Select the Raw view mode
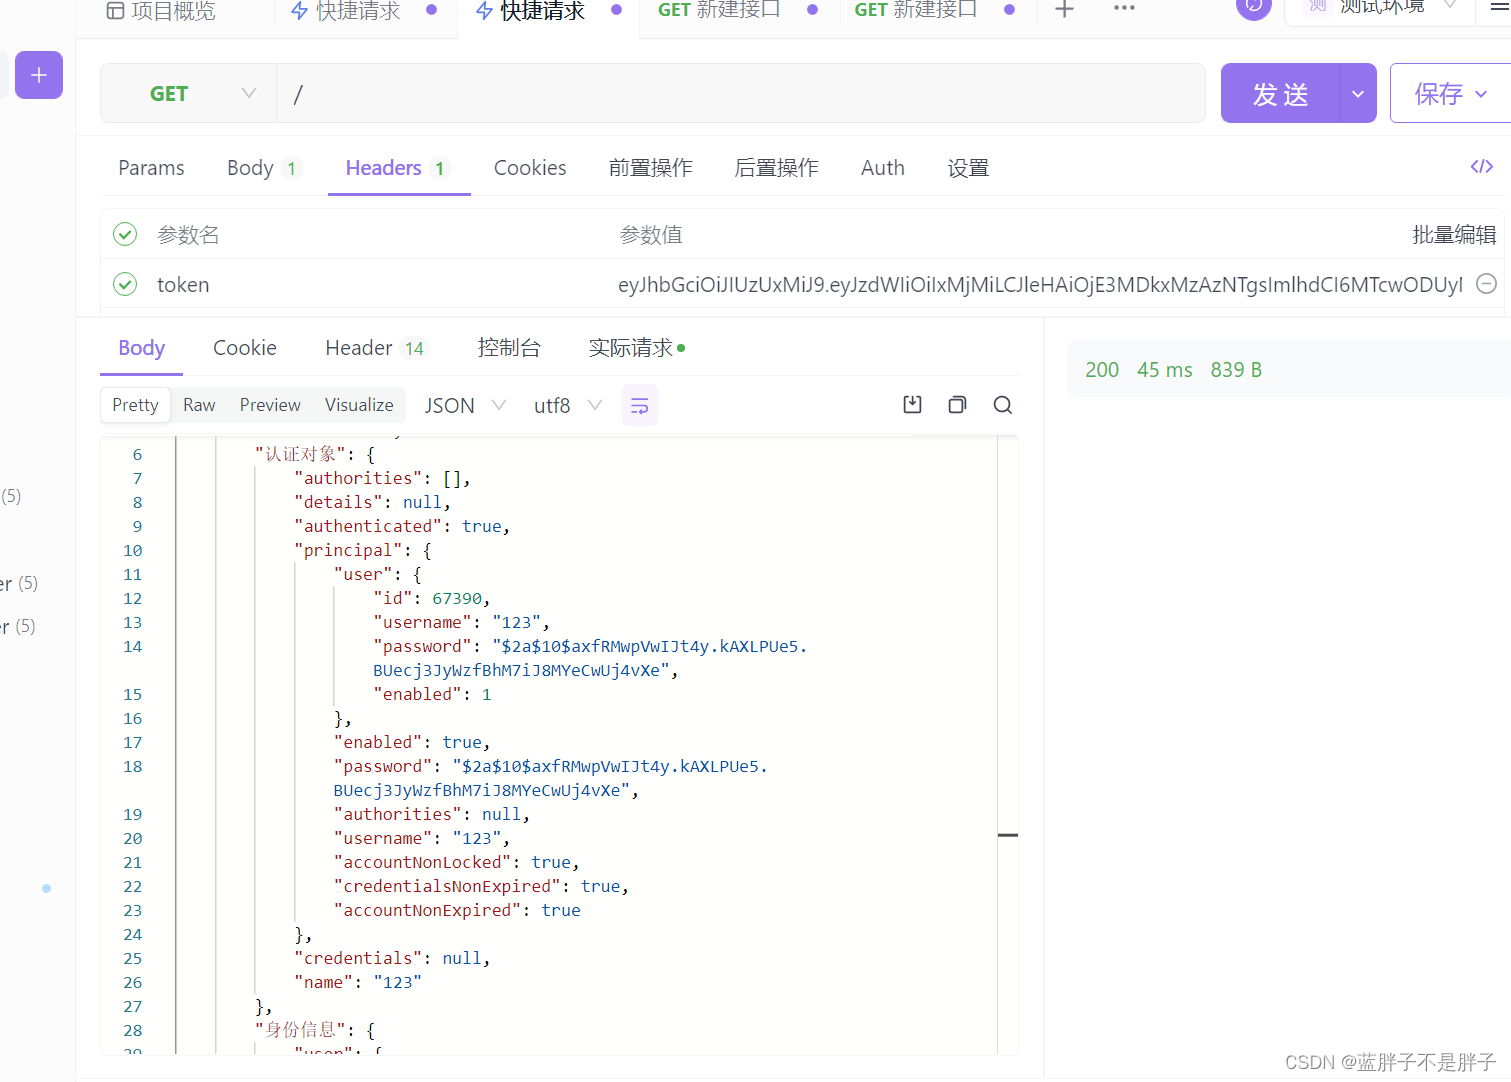Image resolution: width=1511 pixels, height=1082 pixels. pyautogui.click(x=199, y=404)
